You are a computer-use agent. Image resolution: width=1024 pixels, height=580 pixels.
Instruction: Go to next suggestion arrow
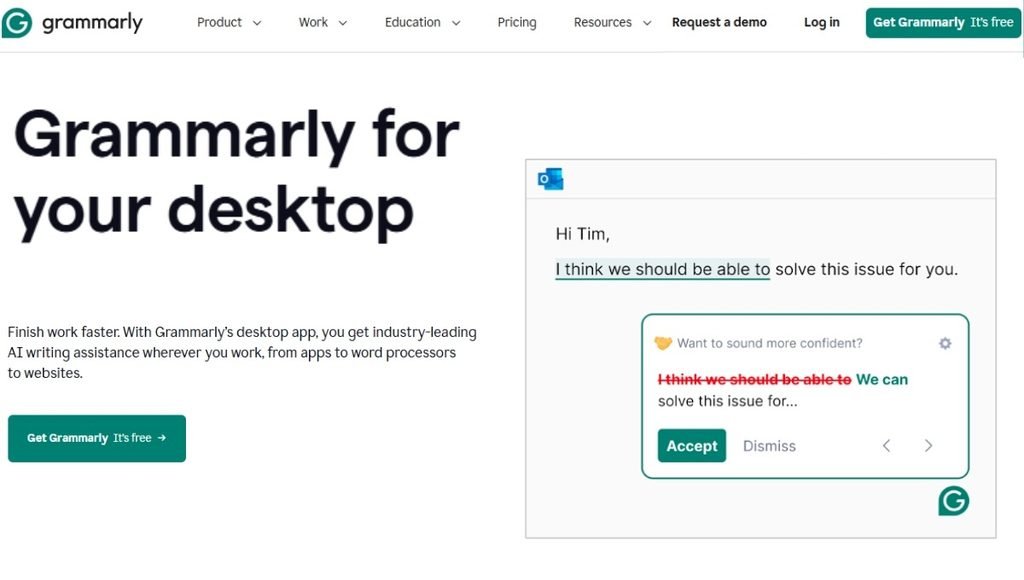(x=928, y=446)
